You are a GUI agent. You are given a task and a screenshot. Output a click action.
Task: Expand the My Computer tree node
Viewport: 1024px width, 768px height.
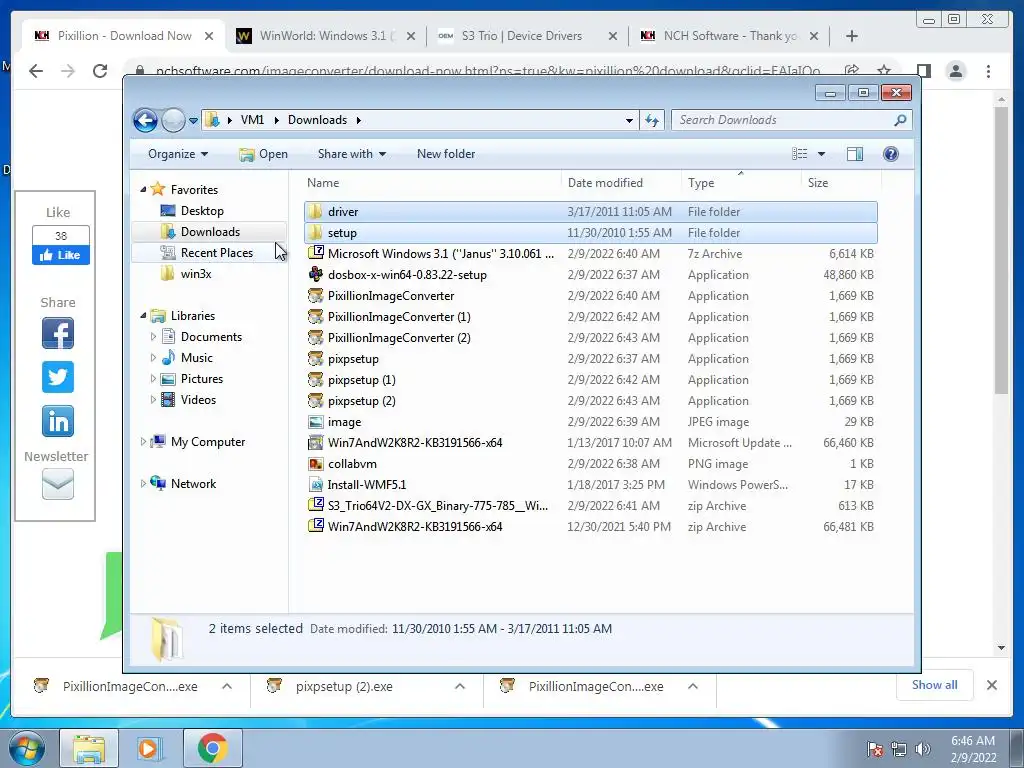144,441
